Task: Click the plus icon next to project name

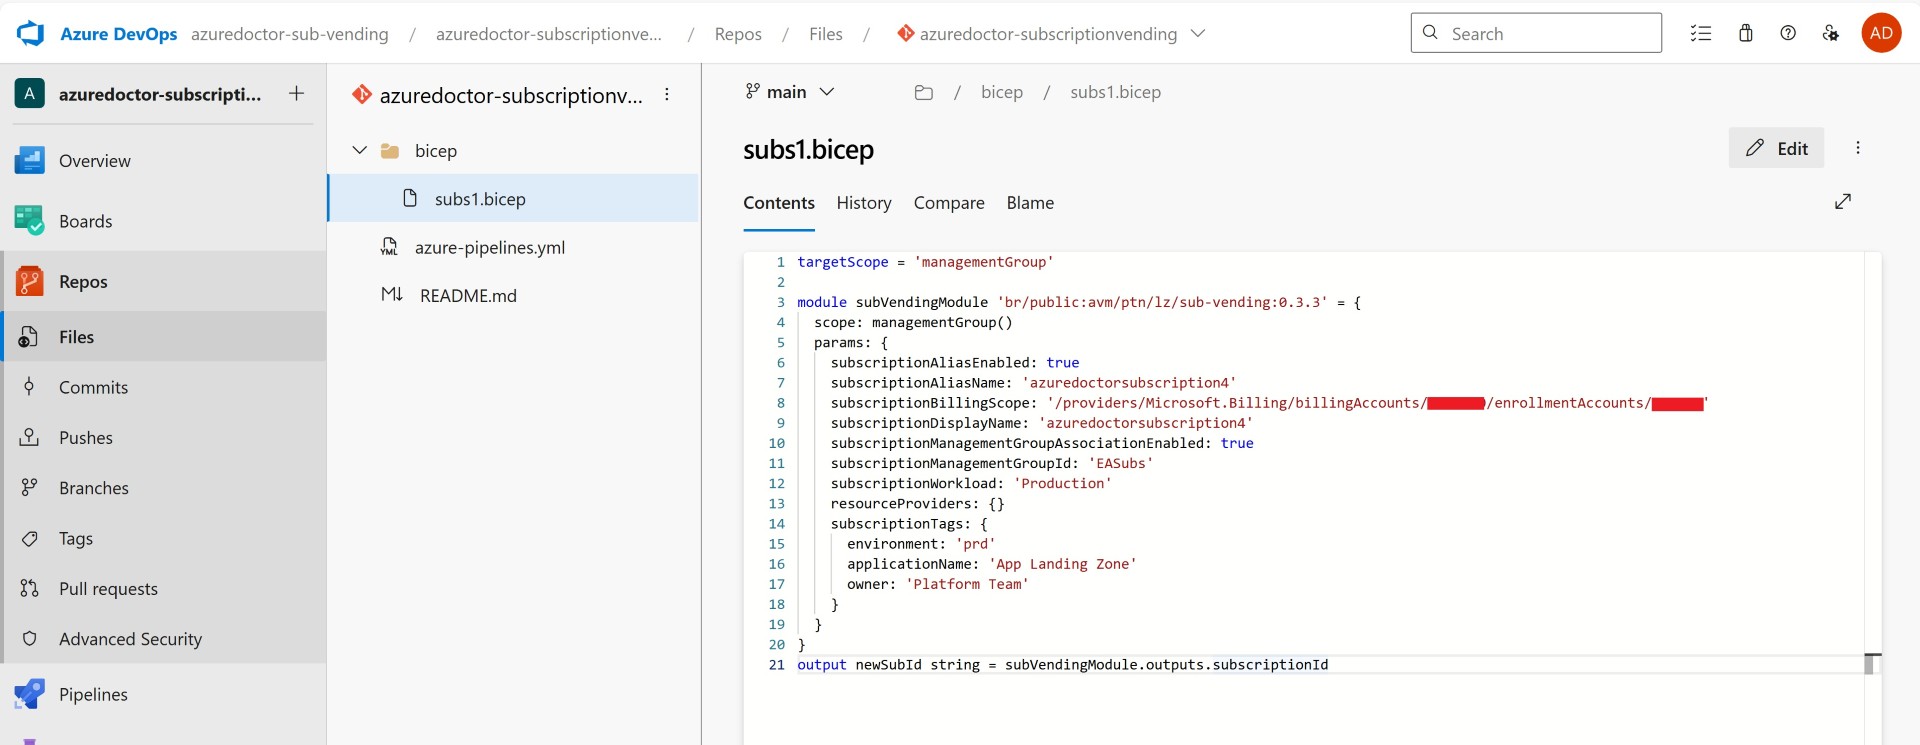Action: coord(296,93)
